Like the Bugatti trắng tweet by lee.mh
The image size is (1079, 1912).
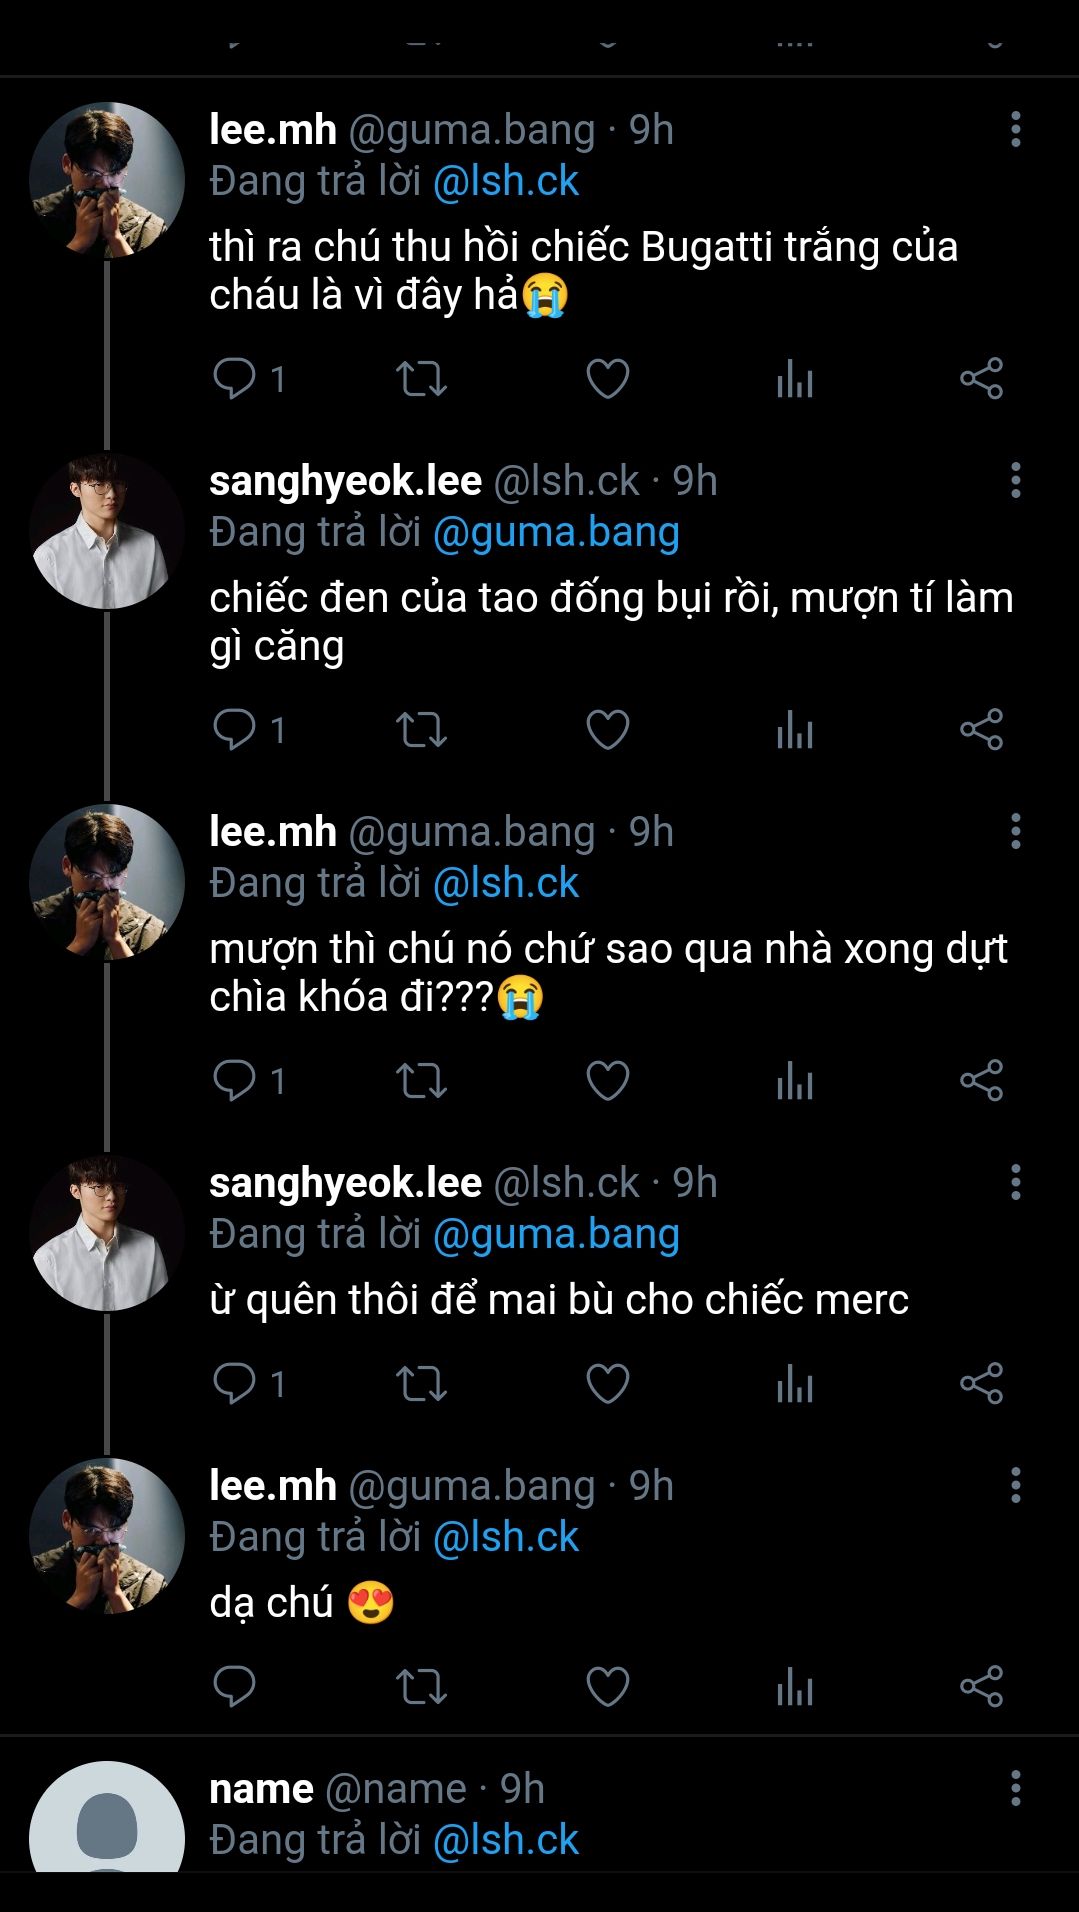[607, 379]
